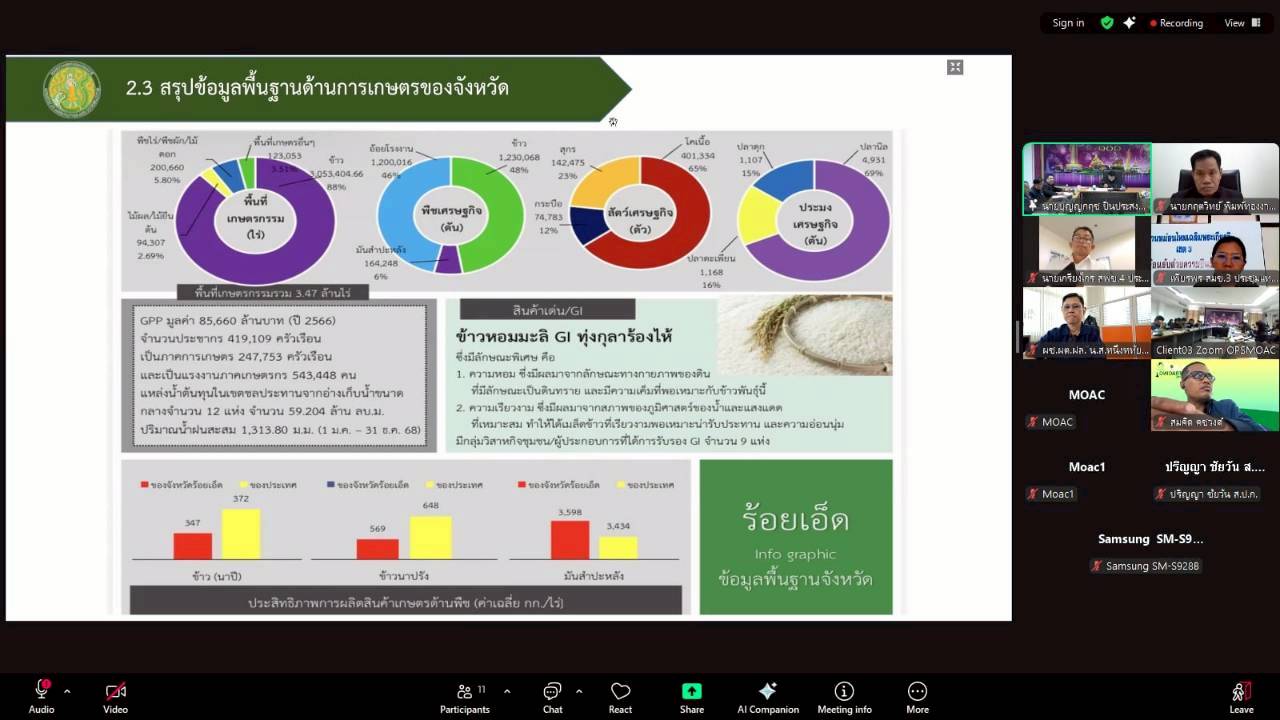Show Meeting info details
This screenshot has width=1280, height=720.
click(843, 697)
